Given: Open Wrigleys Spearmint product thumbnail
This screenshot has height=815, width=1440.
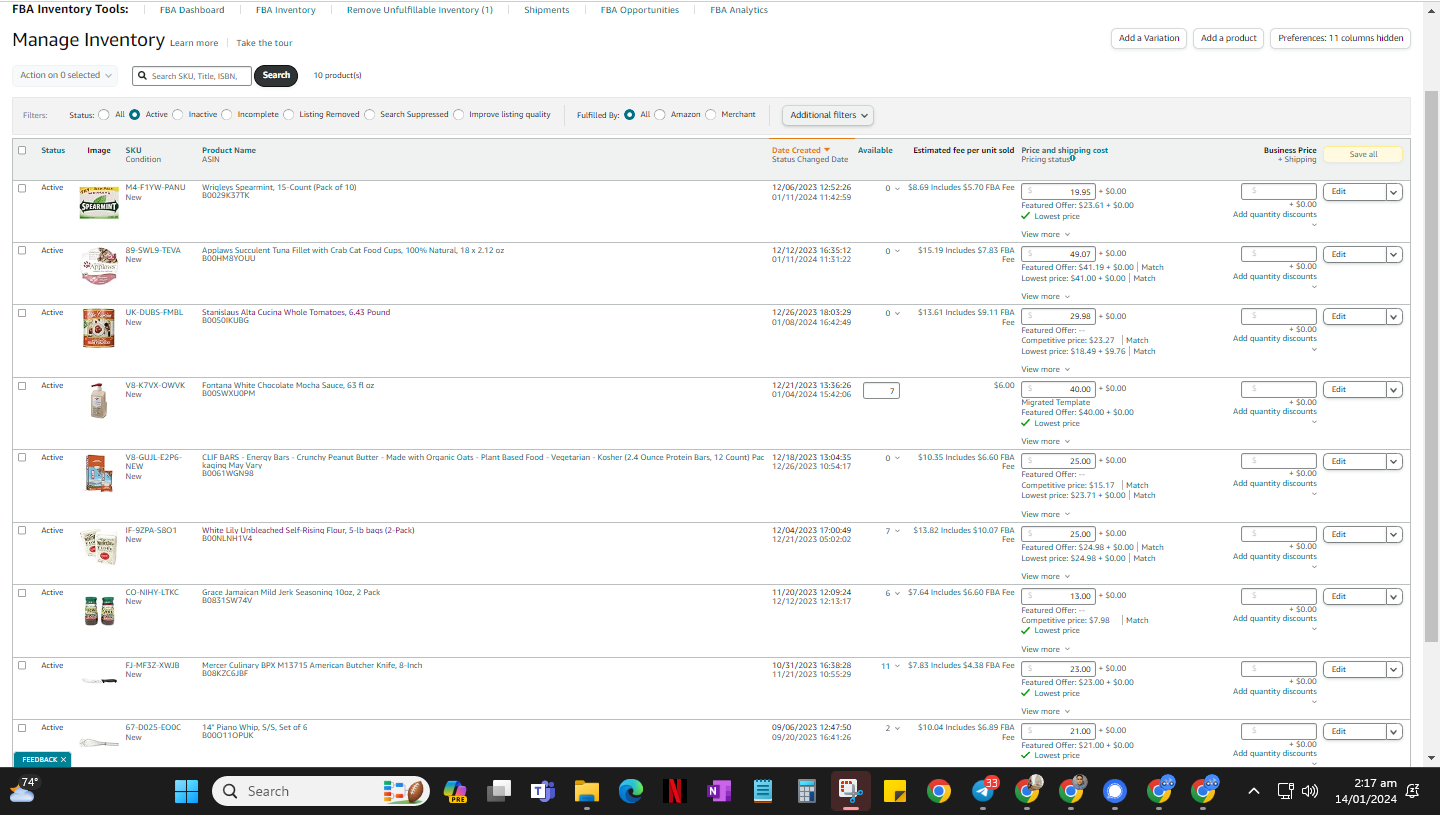Looking at the screenshot, I should 99,203.
